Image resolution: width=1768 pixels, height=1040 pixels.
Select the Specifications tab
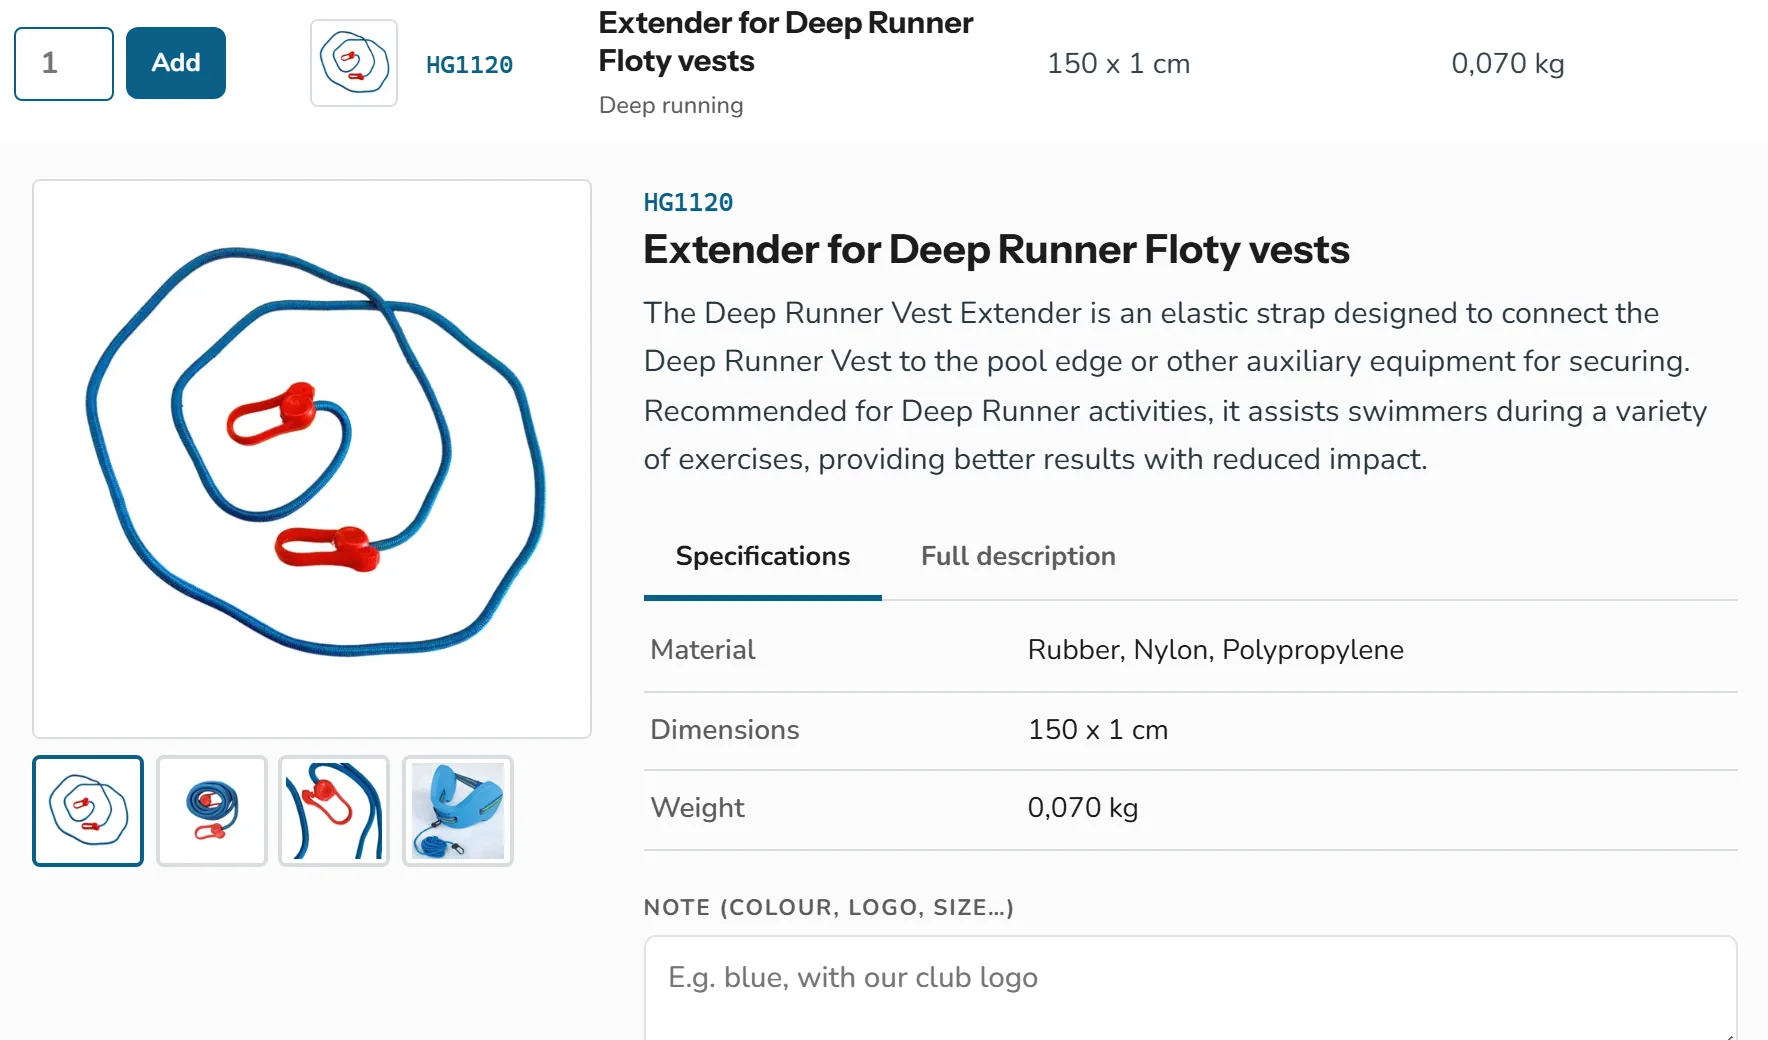pyautogui.click(x=763, y=556)
